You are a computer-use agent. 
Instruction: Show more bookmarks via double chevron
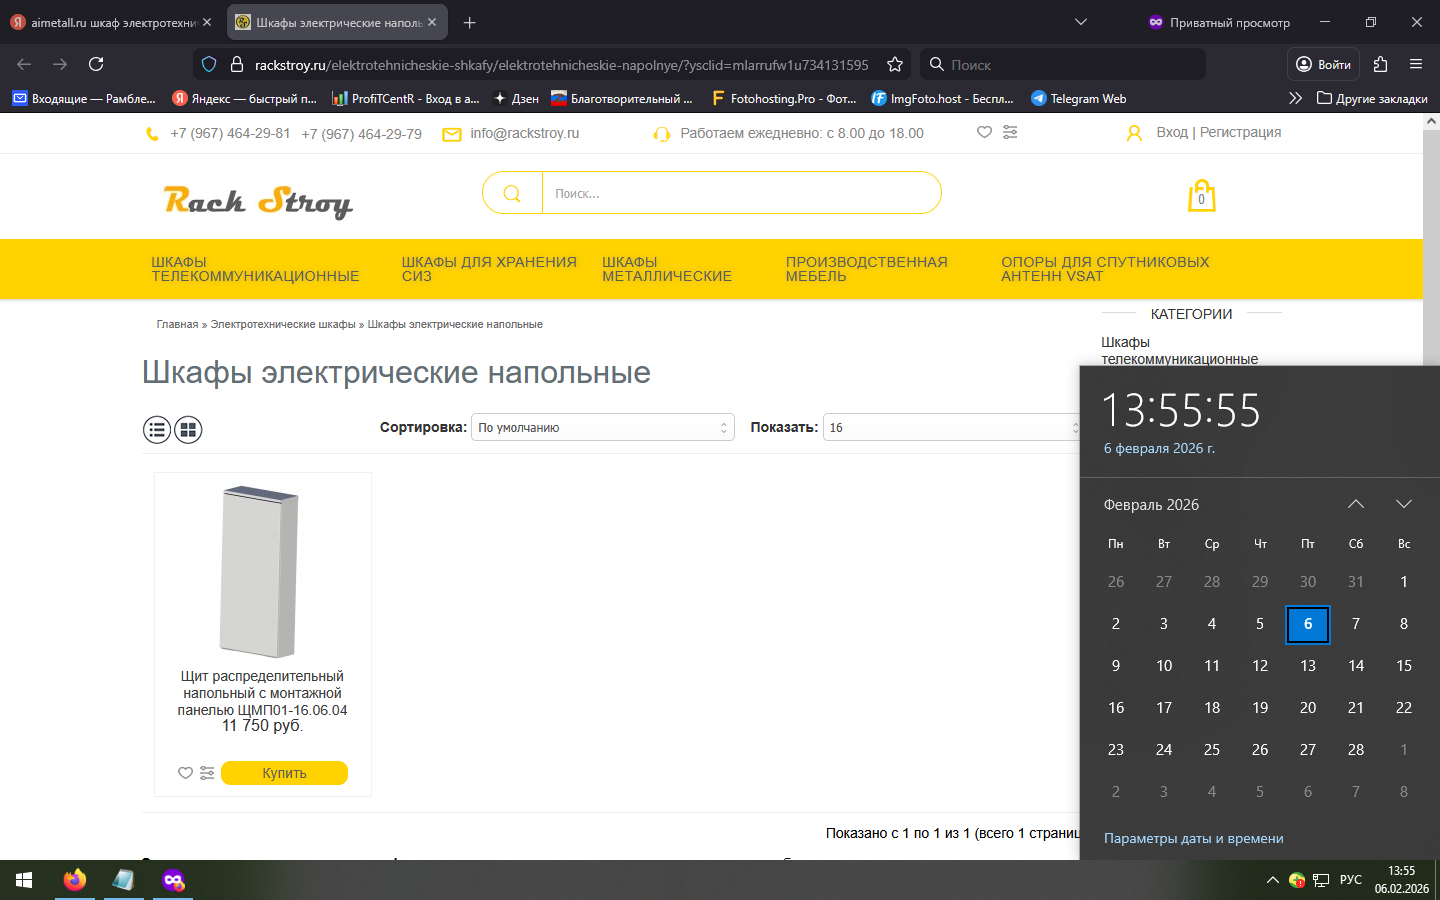1295,98
